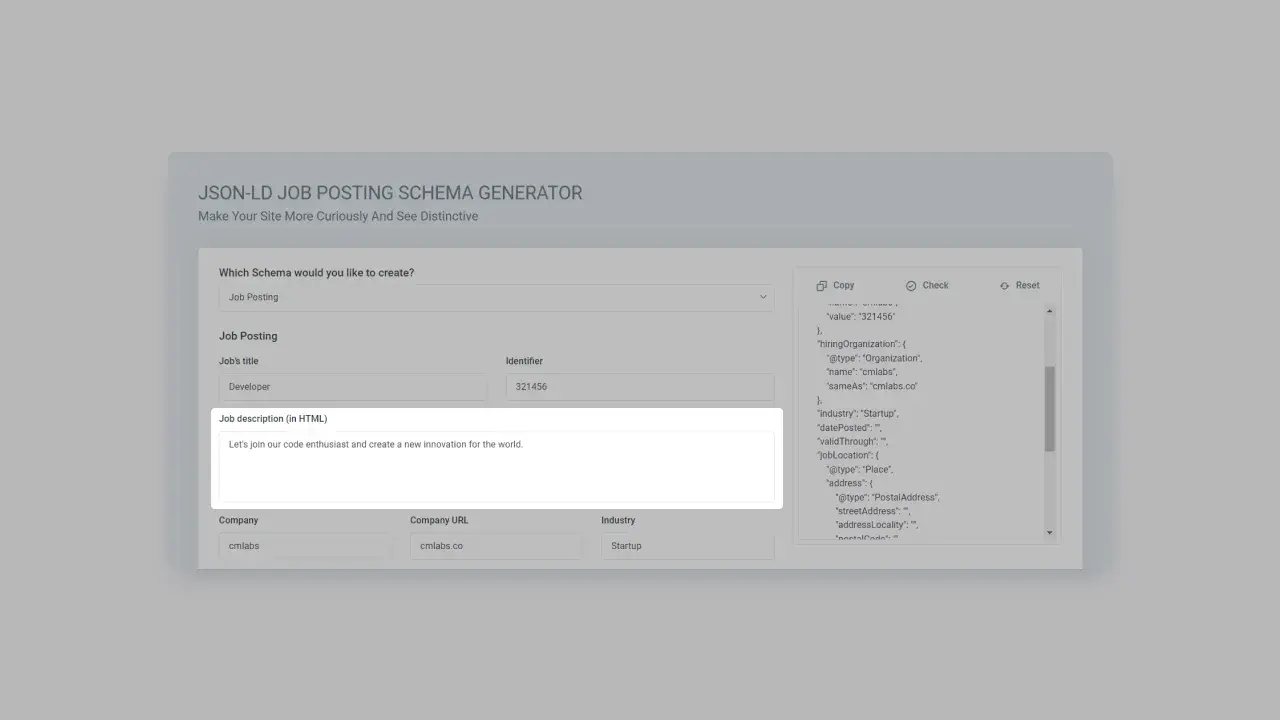1280x720 pixels.
Task: Click the Company field containing cmlabs
Action: pyautogui.click(x=305, y=546)
